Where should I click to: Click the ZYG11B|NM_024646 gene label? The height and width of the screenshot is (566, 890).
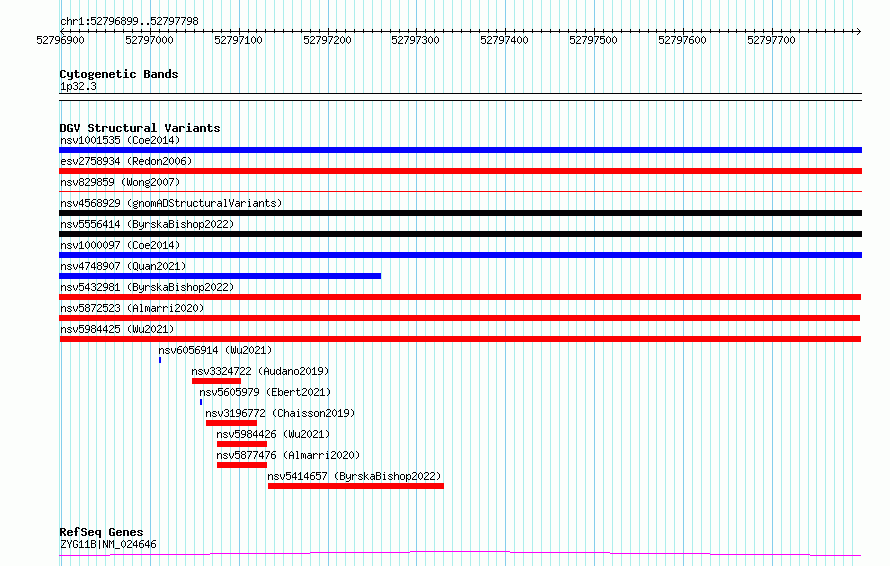(108, 544)
